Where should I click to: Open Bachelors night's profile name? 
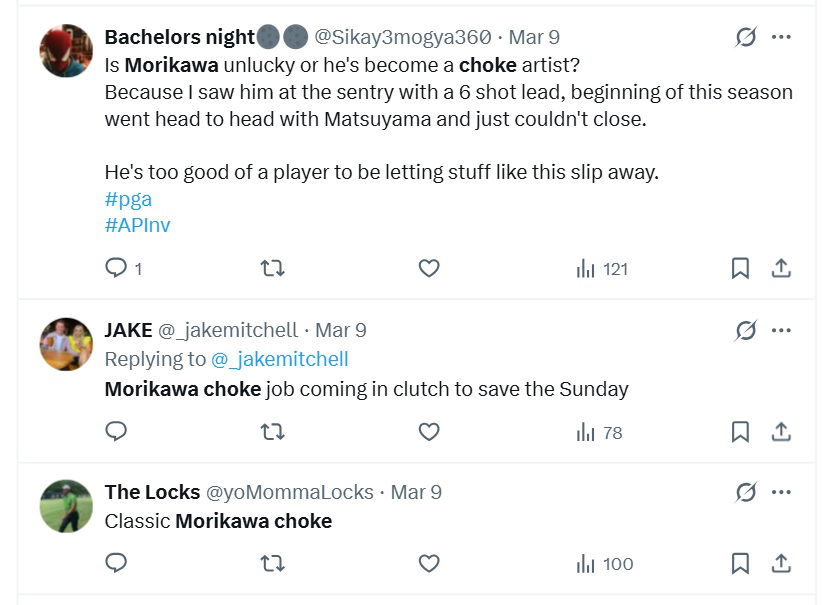[180, 37]
